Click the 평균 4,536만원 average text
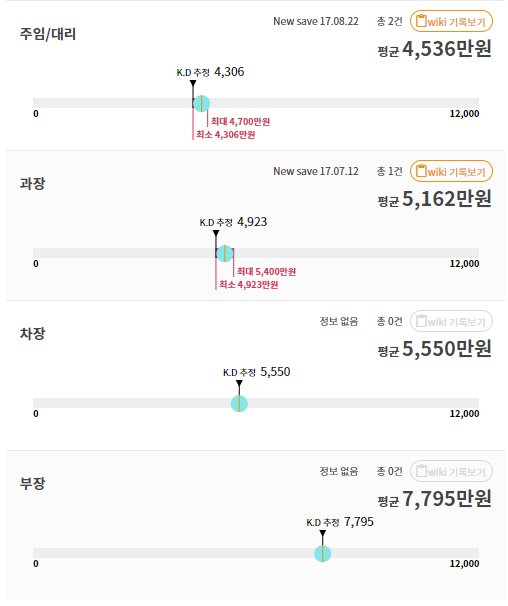508x606 pixels. pos(435,49)
